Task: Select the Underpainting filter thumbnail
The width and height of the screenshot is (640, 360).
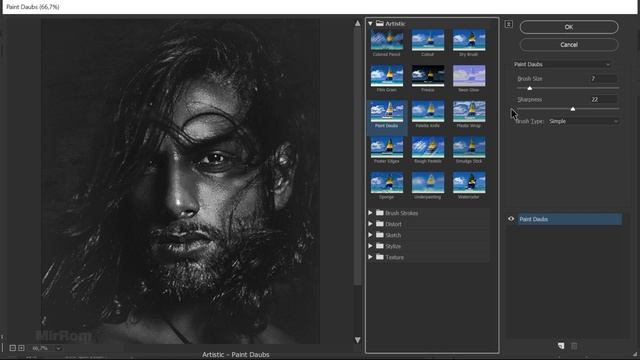Action: point(428,182)
